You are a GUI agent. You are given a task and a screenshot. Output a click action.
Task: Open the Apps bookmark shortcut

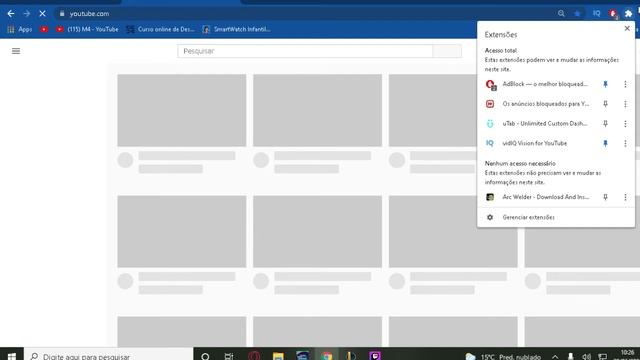[x=20, y=29]
